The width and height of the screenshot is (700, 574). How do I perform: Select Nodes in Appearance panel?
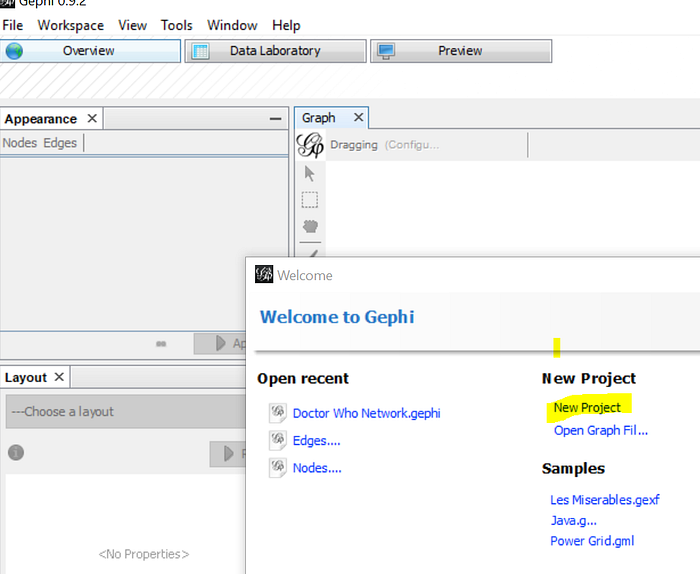(20, 143)
